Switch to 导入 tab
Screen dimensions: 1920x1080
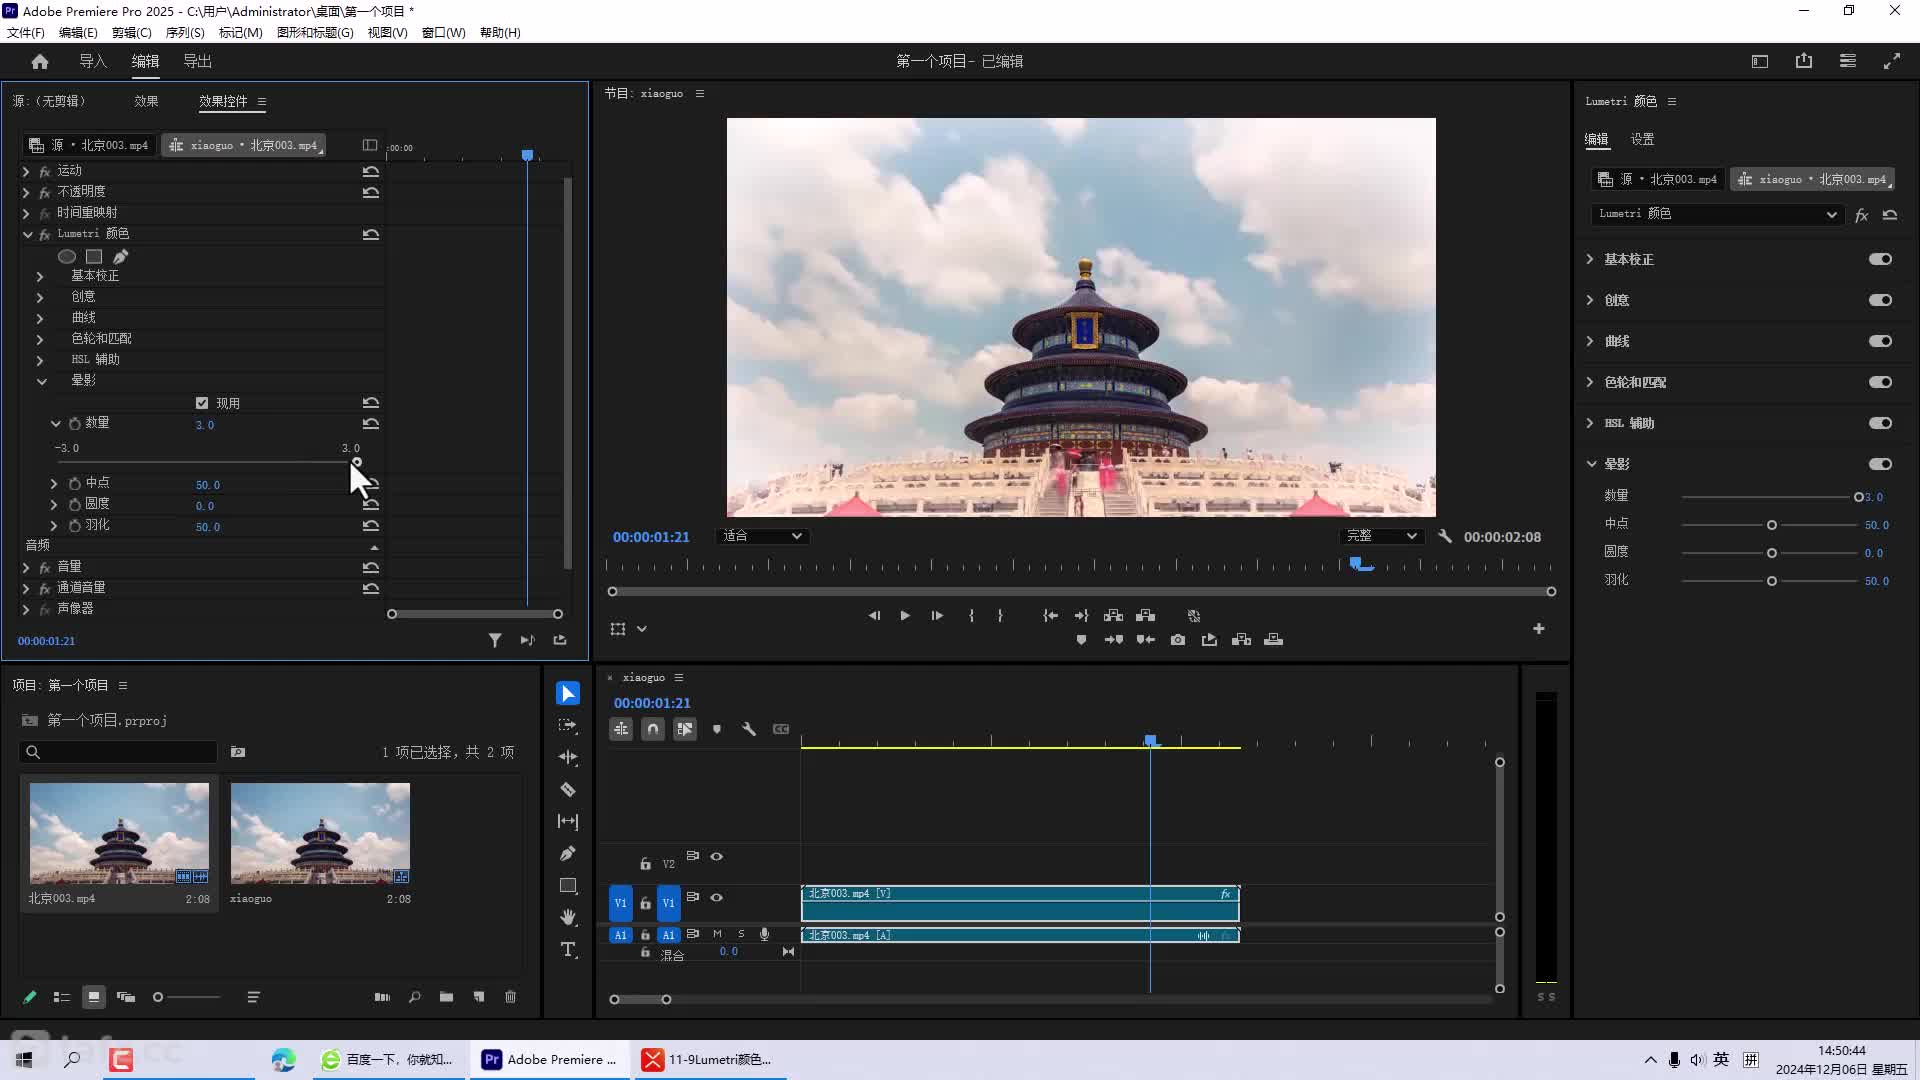point(93,61)
